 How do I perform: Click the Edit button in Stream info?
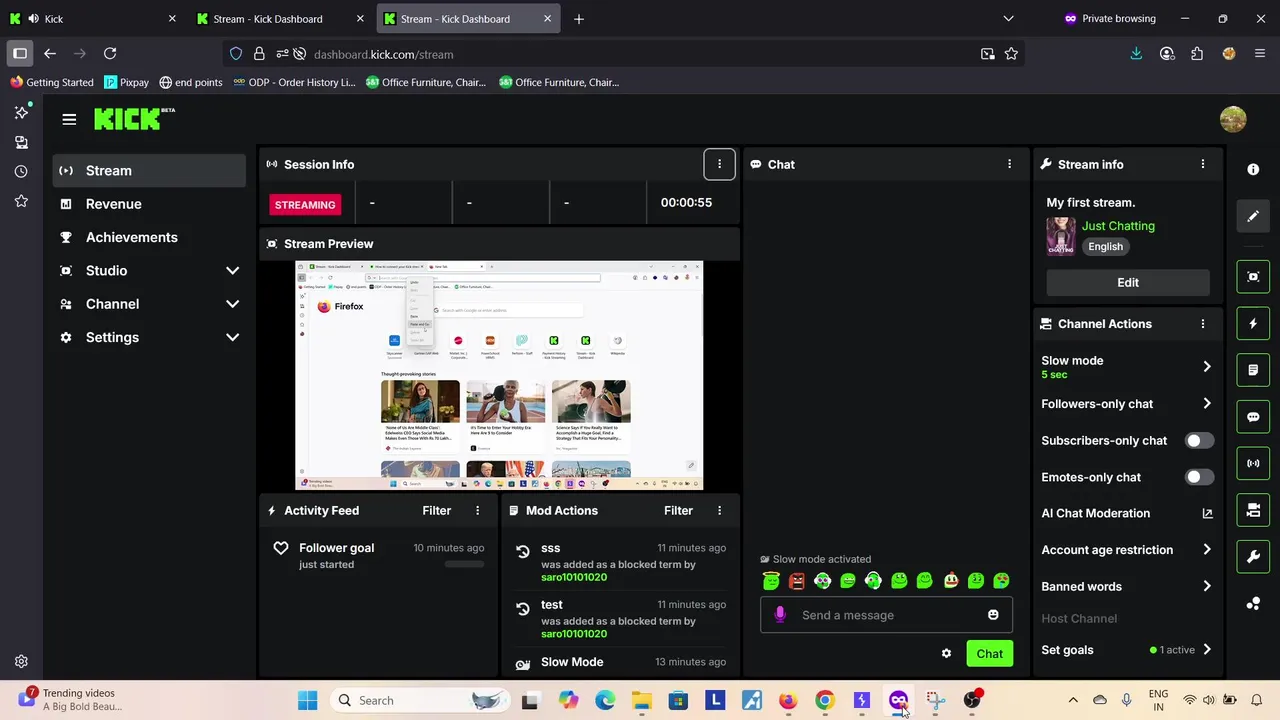pyautogui.click(x=1128, y=283)
